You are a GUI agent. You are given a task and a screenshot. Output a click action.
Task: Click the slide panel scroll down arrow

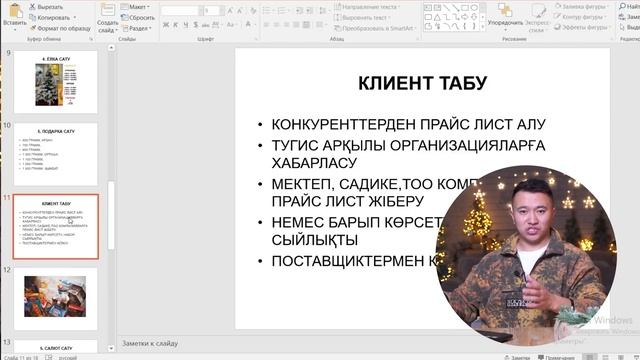[x=111, y=349]
